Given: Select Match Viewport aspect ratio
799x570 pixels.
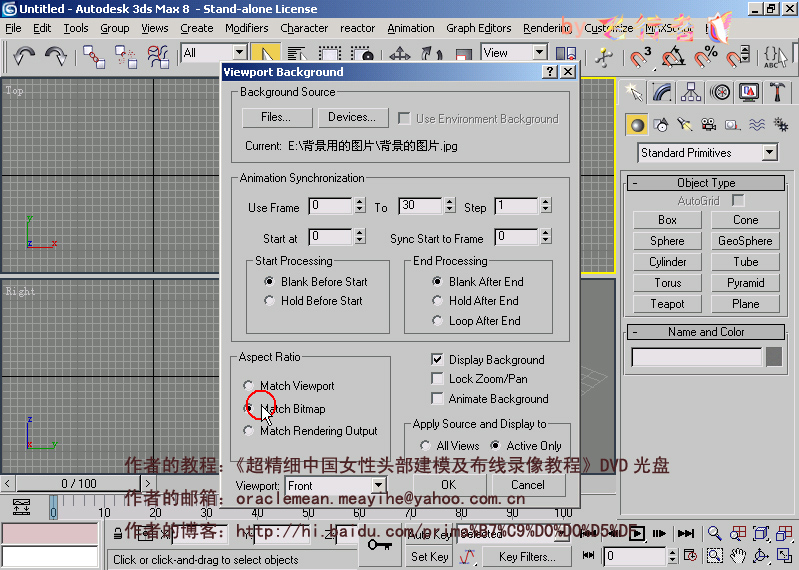Looking at the screenshot, I should point(248,385).
